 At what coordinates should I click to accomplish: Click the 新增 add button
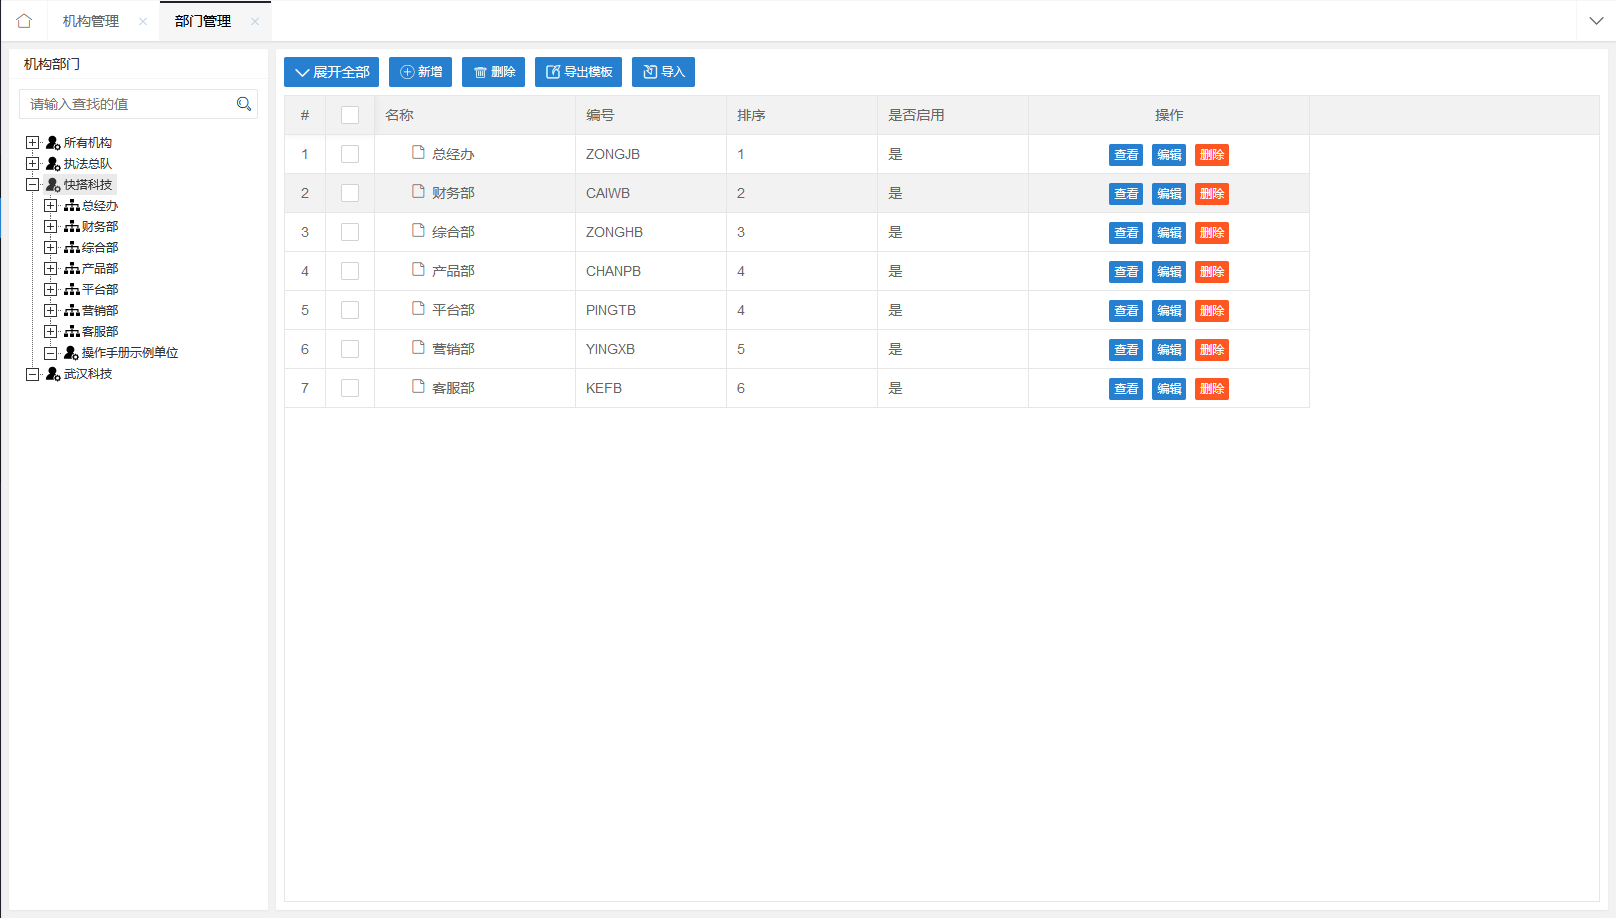[x=420, y=72]
